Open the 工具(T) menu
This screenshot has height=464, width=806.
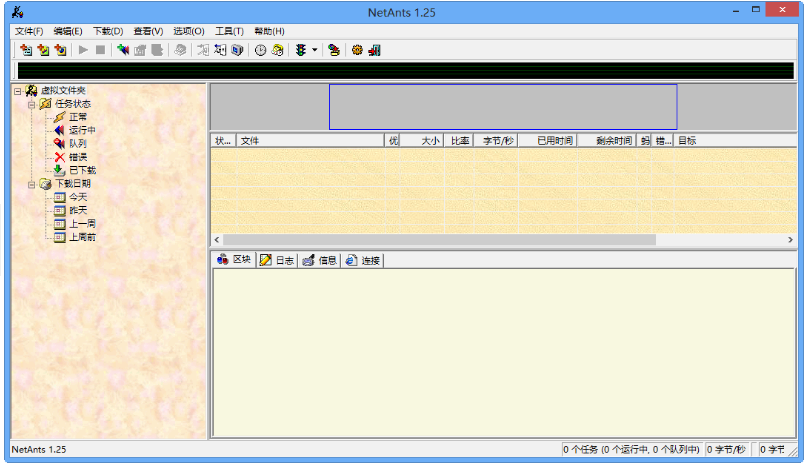coord(229,31)
